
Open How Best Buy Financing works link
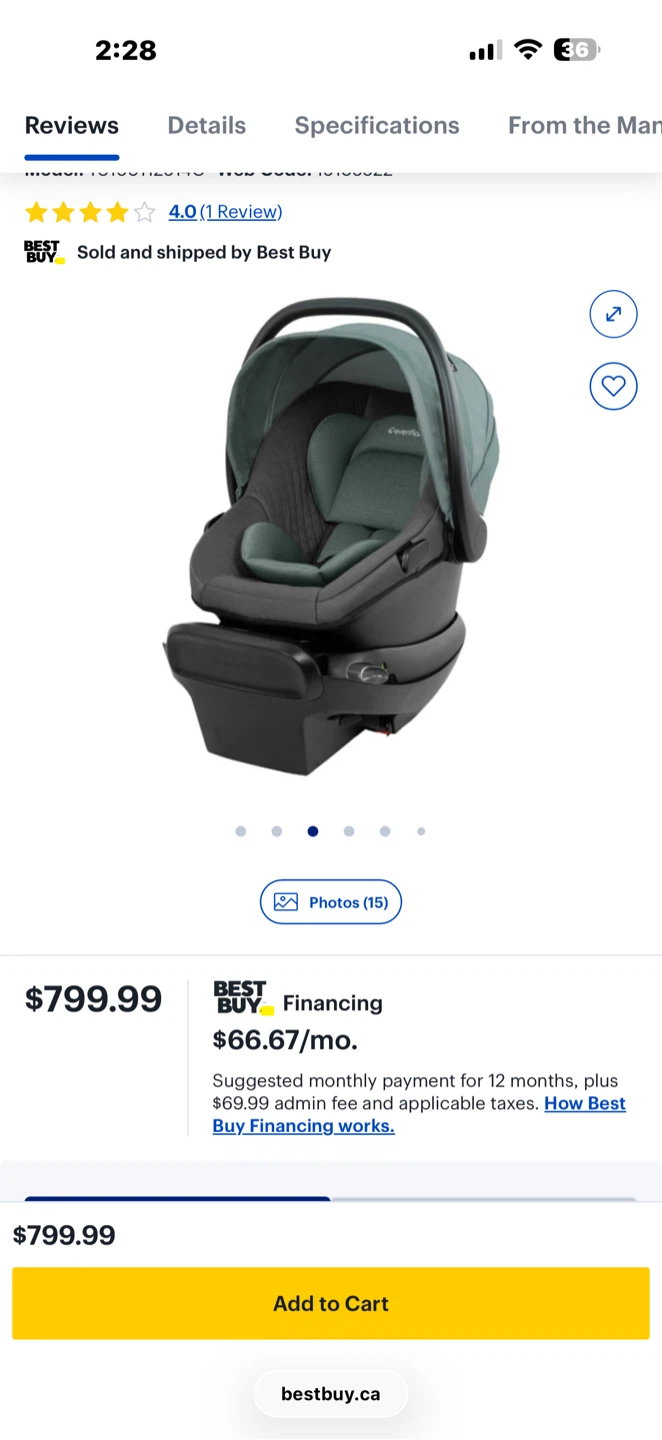point(419,1114)
